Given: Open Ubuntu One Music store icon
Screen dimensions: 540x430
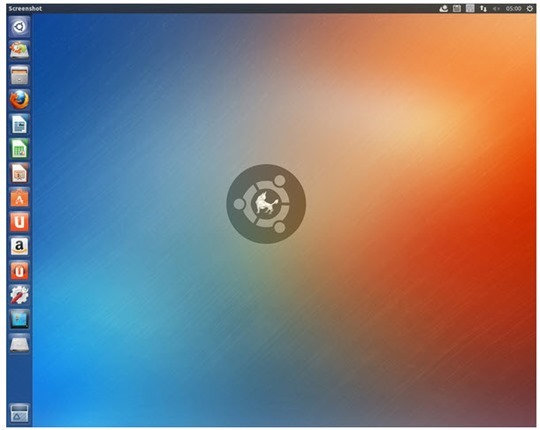Looking at the screenshot, I should pyautogui.click(x=19, y=271).
